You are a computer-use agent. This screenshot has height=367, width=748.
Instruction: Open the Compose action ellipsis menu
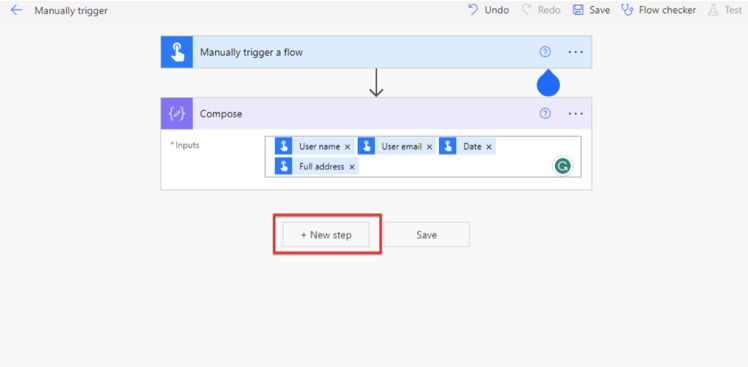tap(576, 114)
